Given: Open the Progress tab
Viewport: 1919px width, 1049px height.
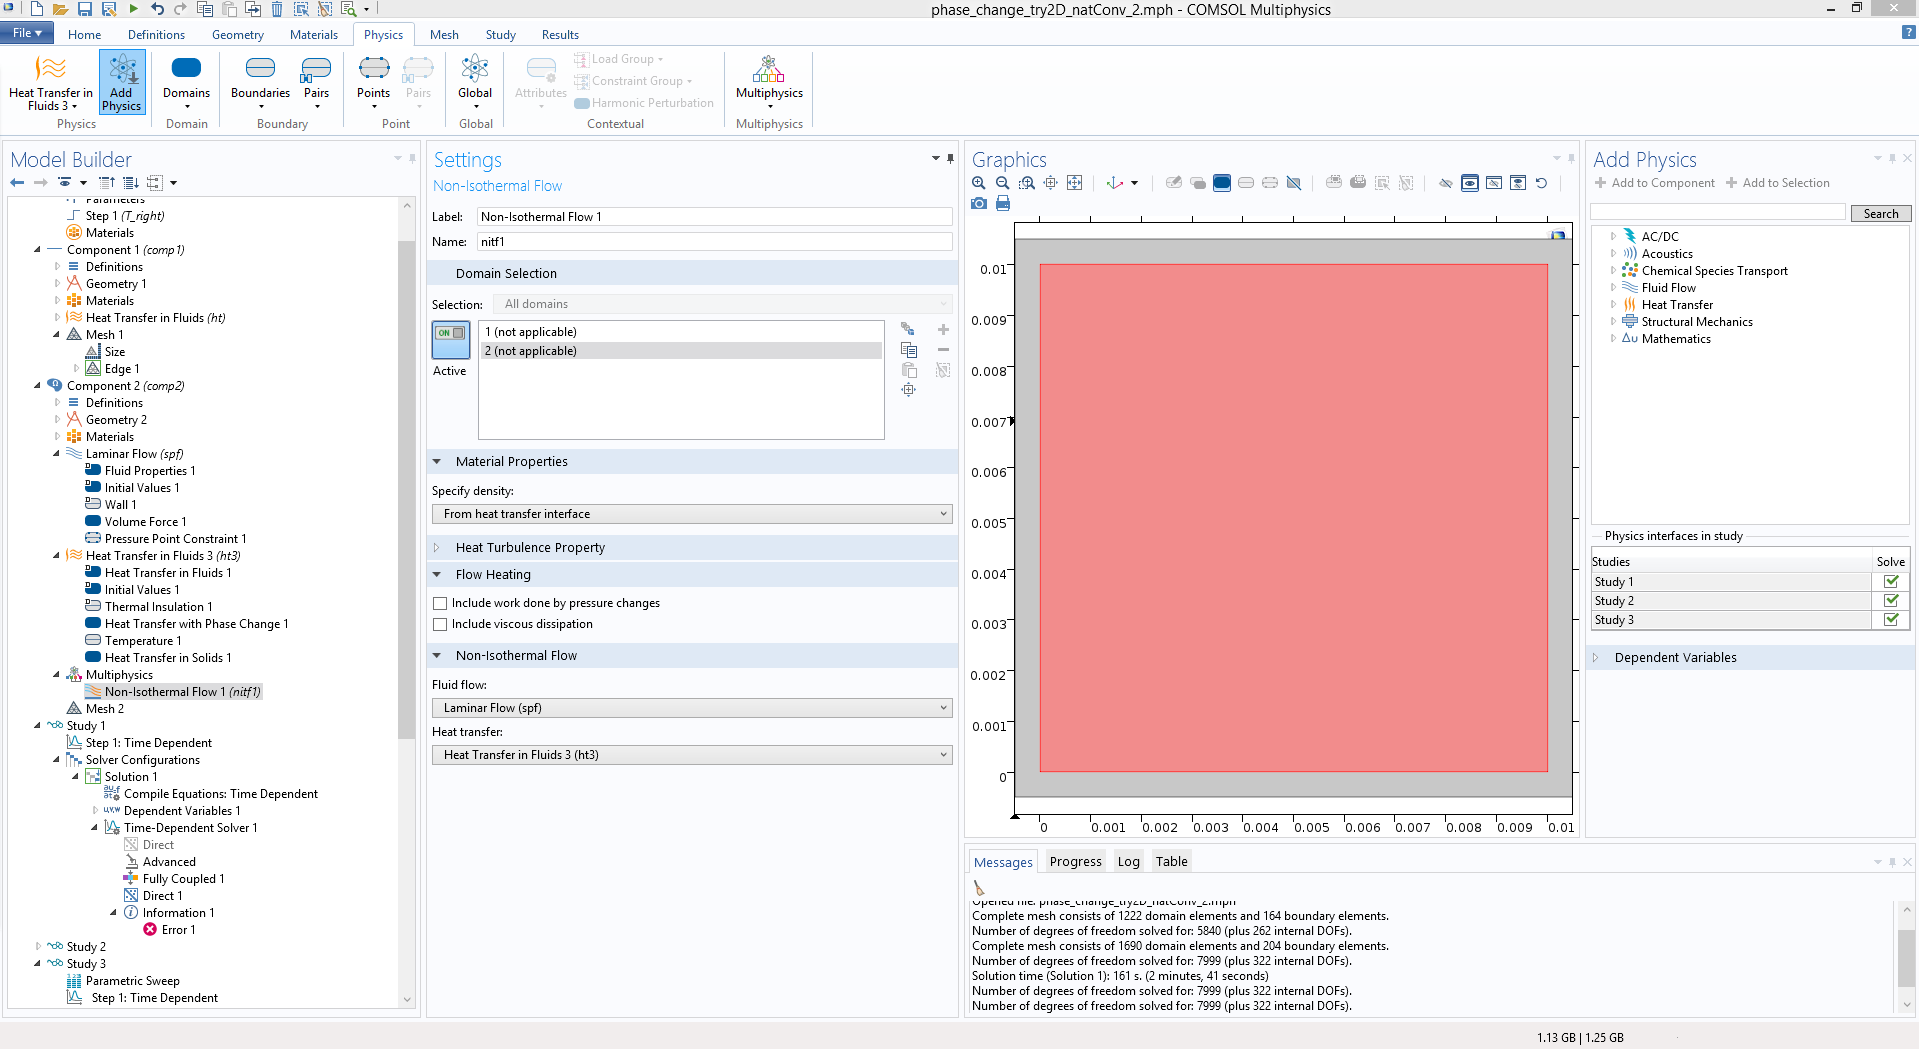Looking at the screenshot, I should pos(1075,861).
